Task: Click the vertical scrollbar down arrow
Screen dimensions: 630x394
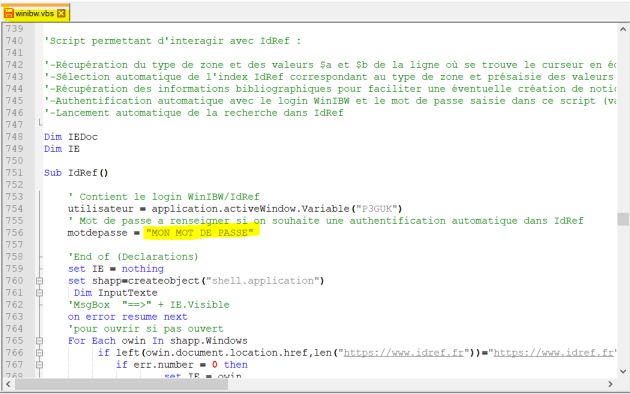Action: tap(623, 371)
